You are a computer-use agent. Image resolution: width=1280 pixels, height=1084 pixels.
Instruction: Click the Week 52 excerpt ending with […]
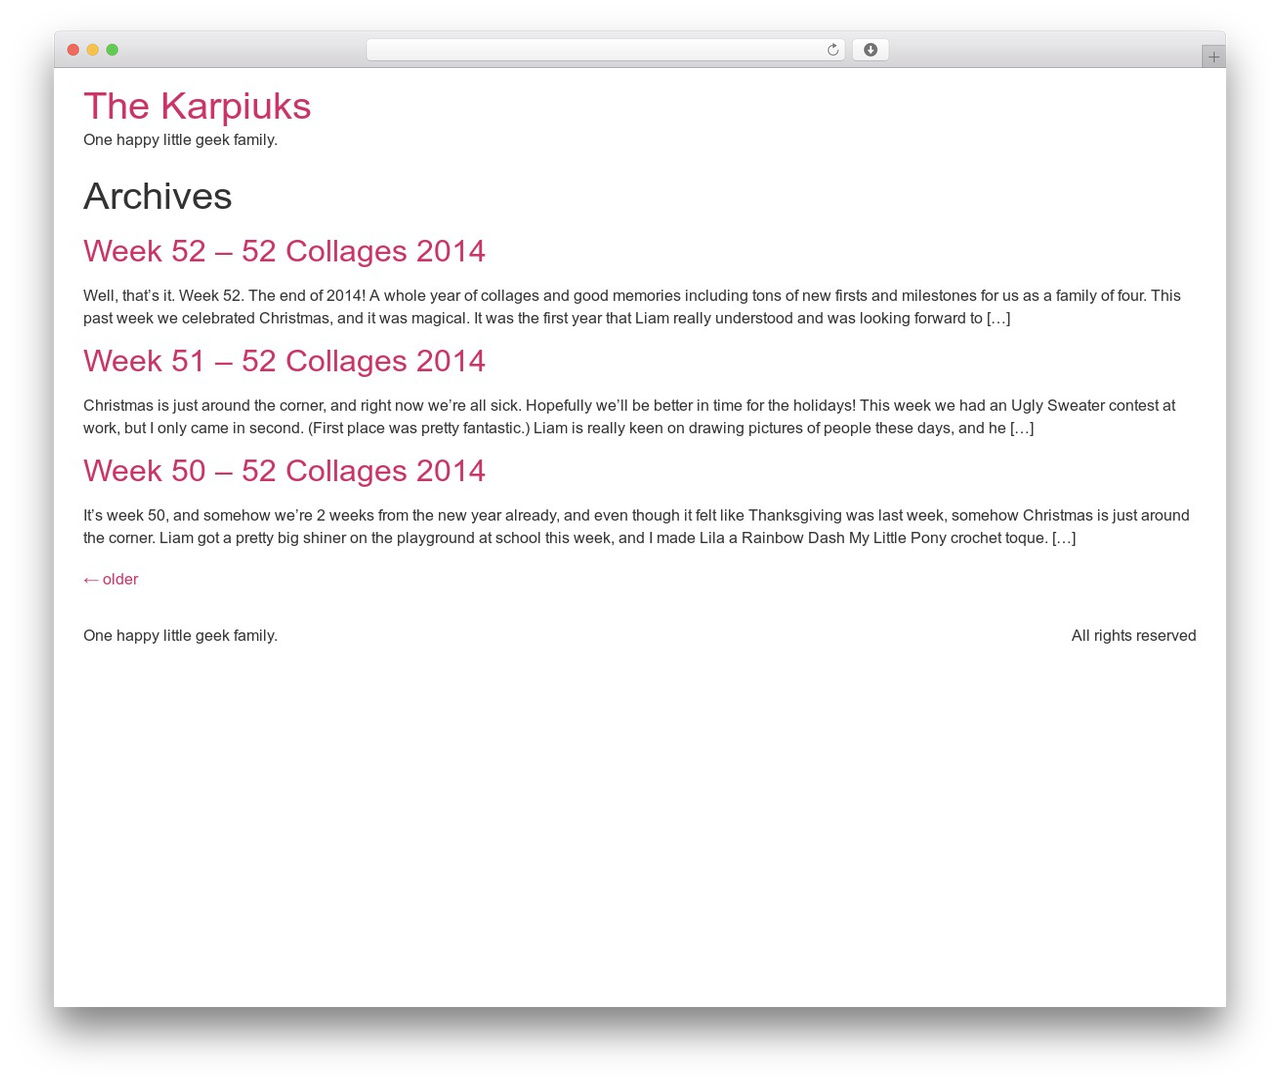[x=632, y=307]
